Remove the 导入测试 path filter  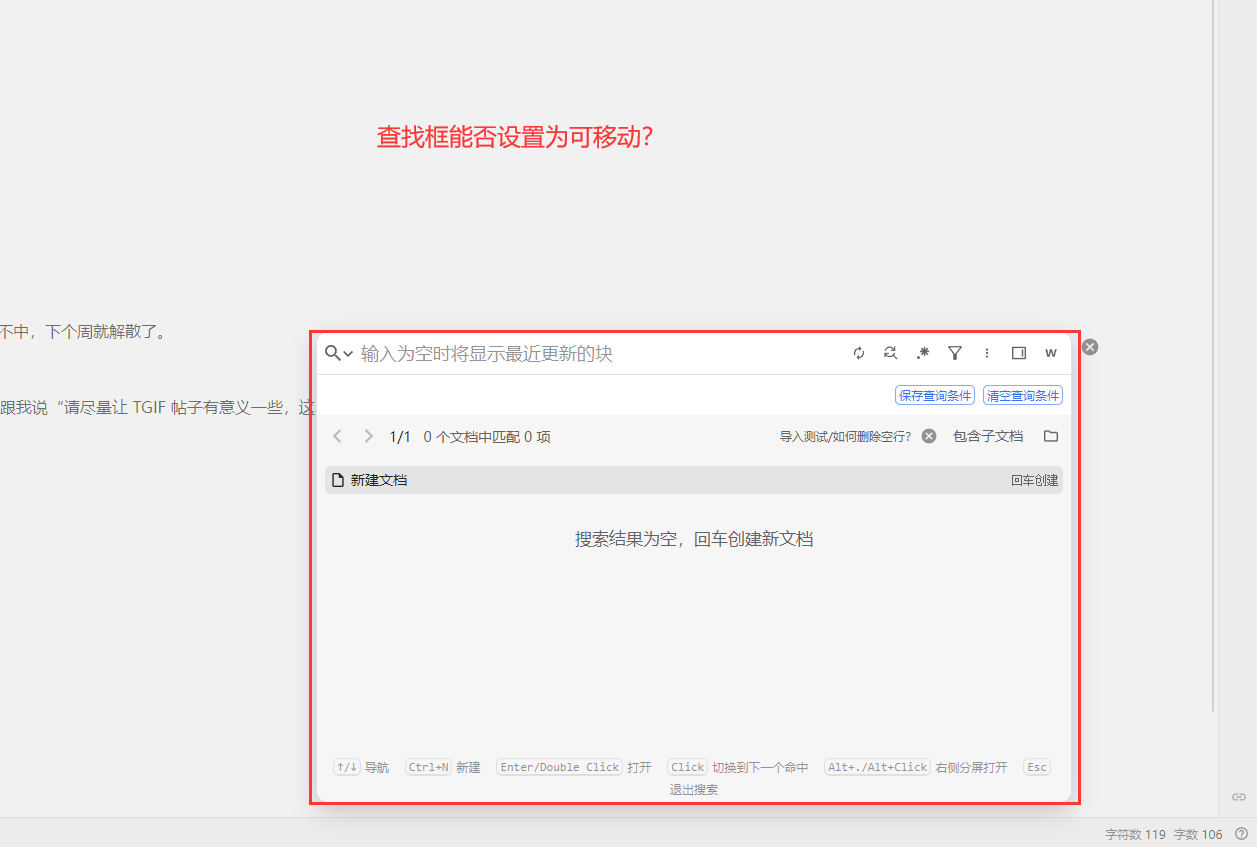929,436
